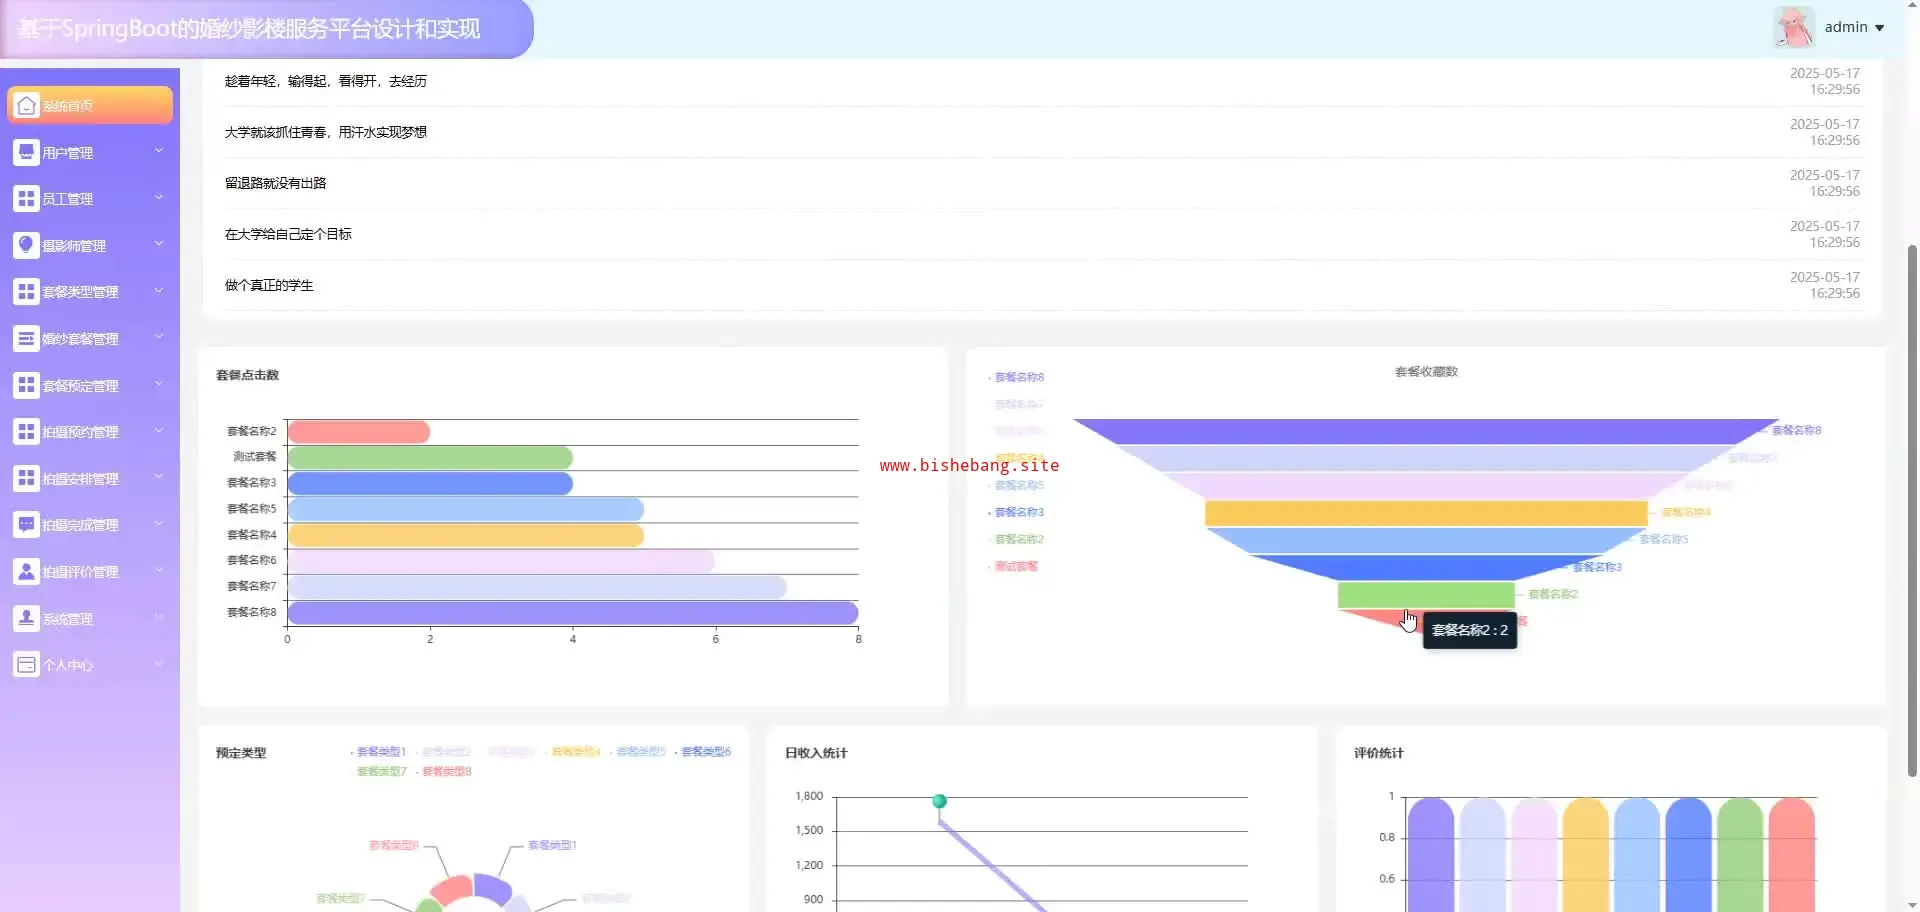Open the admin dropdown arrow
This screenshot has width=1920, height=912.
pyautogui.click(x=1880, y=28)
